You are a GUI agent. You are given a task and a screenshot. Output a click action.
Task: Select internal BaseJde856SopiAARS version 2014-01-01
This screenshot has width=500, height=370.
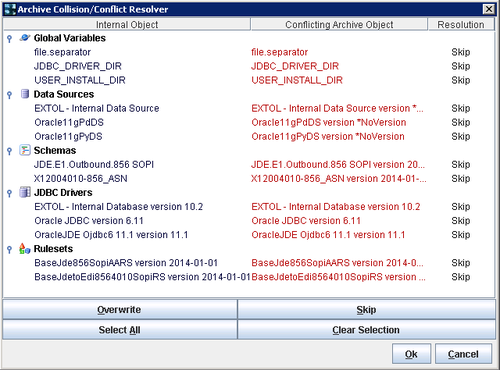(126, 263)
